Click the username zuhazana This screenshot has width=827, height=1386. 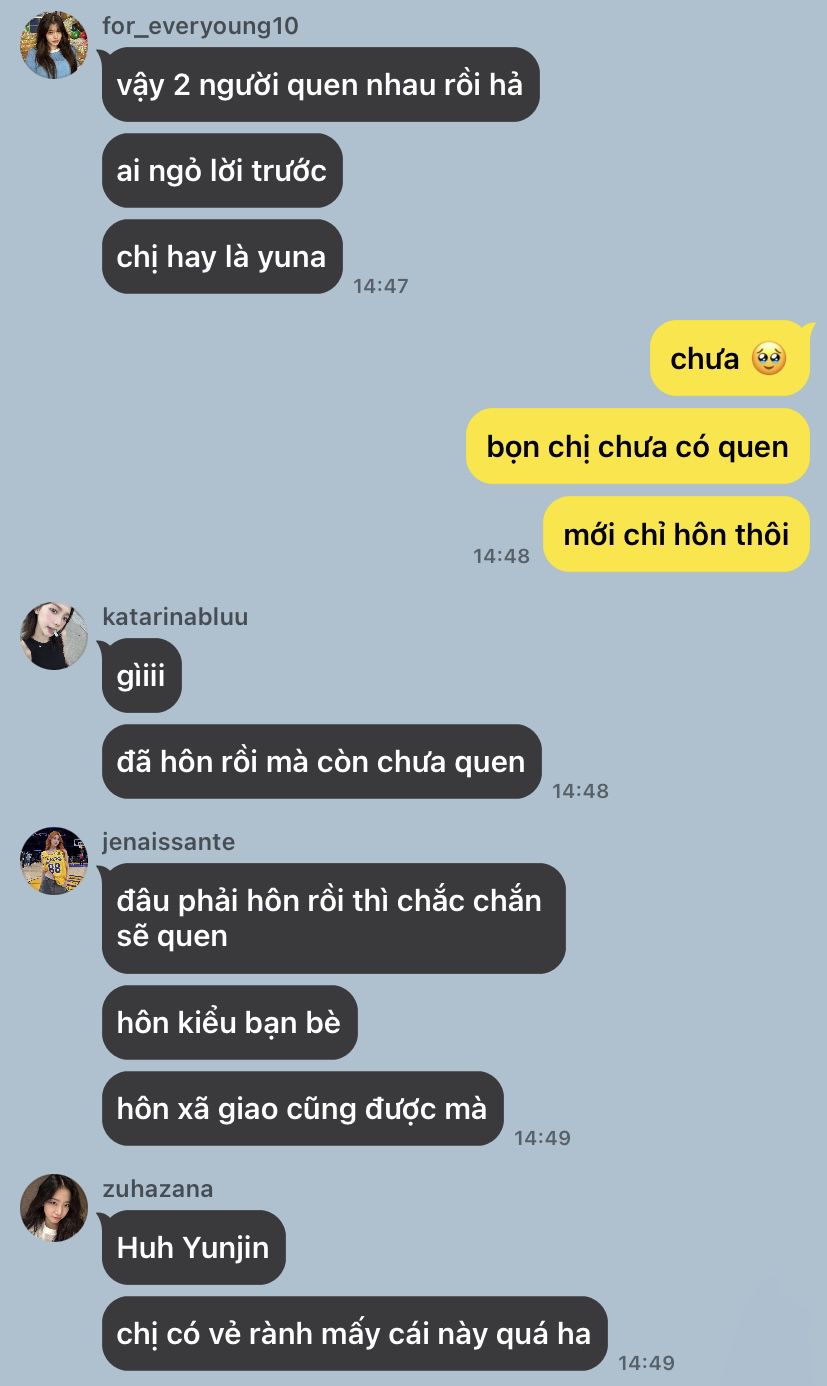click(x=157, y=1189)
